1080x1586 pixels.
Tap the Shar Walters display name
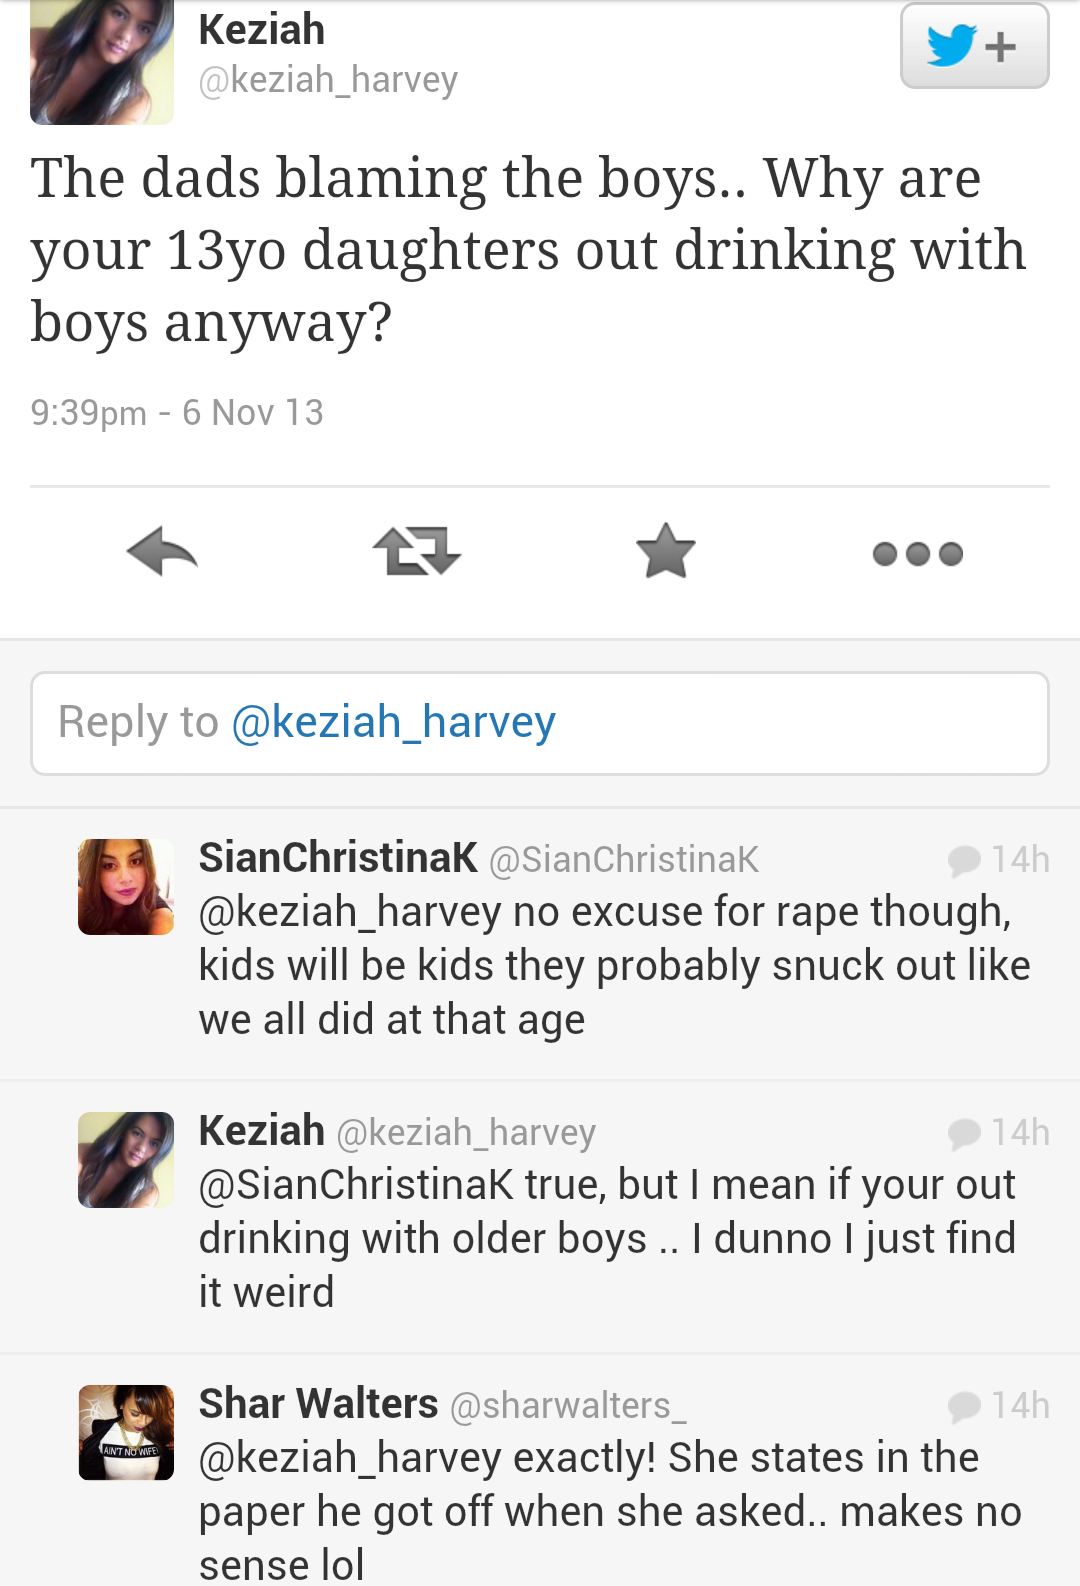pyautogui.click(x=318, y=1404)
